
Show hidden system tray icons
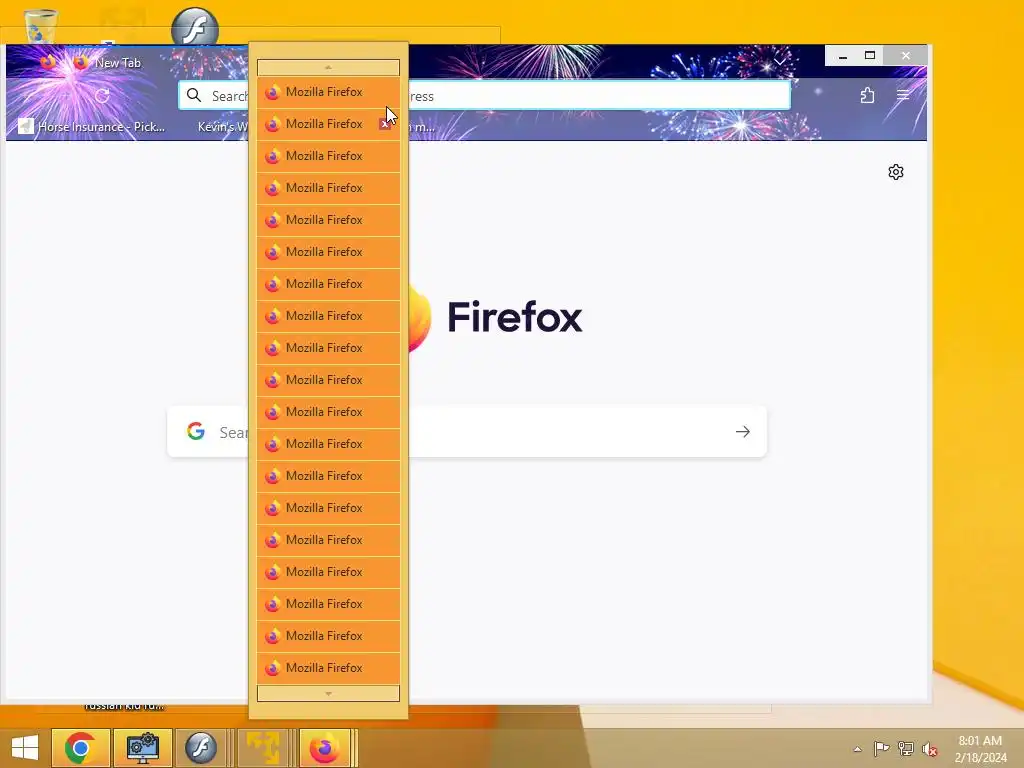[x=857, y=749]
